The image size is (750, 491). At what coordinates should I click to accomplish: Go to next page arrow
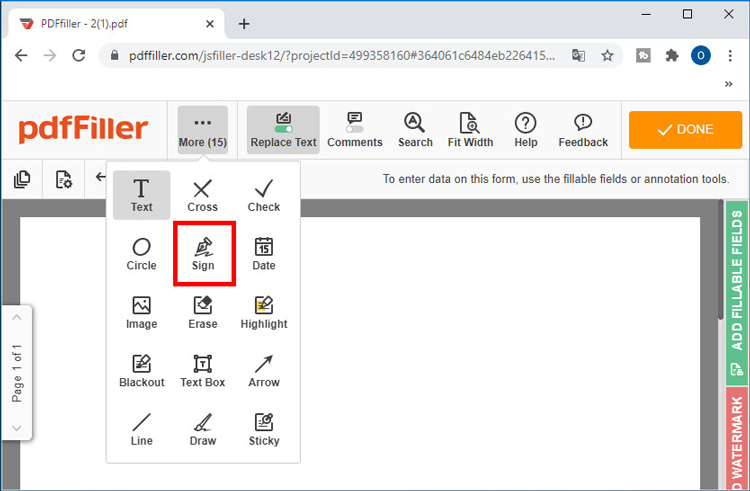tap(17, 428)
